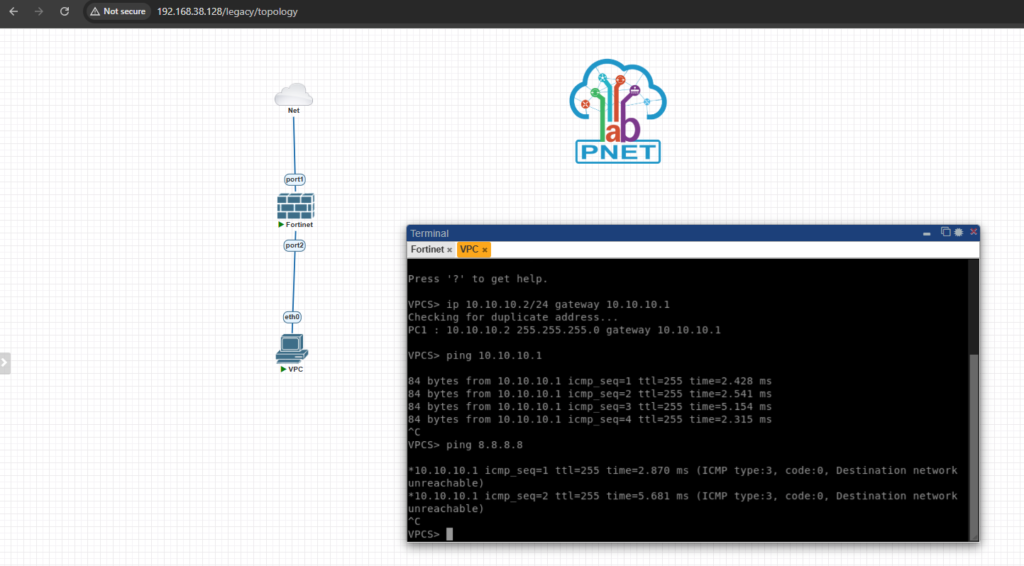Click the port2 interface label
The image size is (1024, 566).
[295, 245]
